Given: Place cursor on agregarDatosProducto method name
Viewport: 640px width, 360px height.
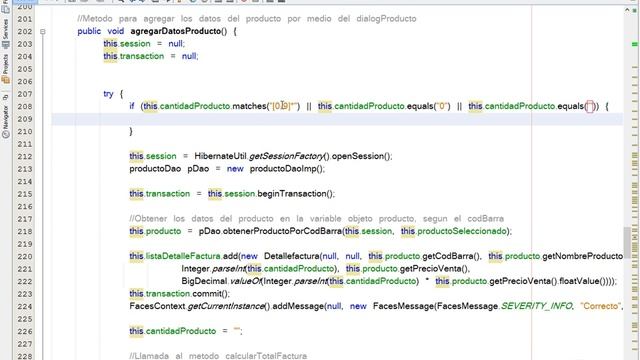Looking at the screenshot, I should click(176, 31).
